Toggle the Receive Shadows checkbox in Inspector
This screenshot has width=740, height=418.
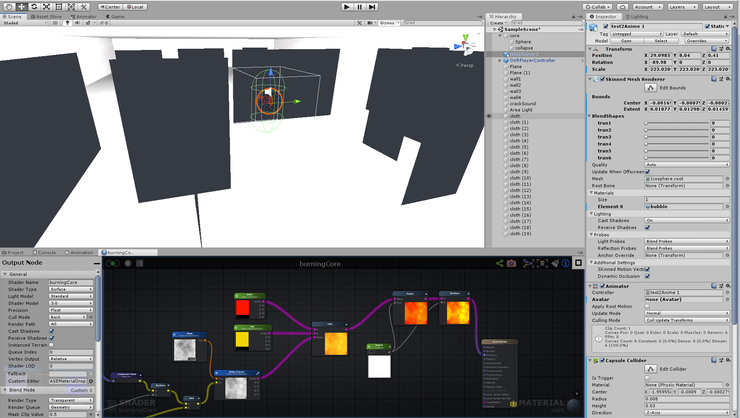[648, 227]
